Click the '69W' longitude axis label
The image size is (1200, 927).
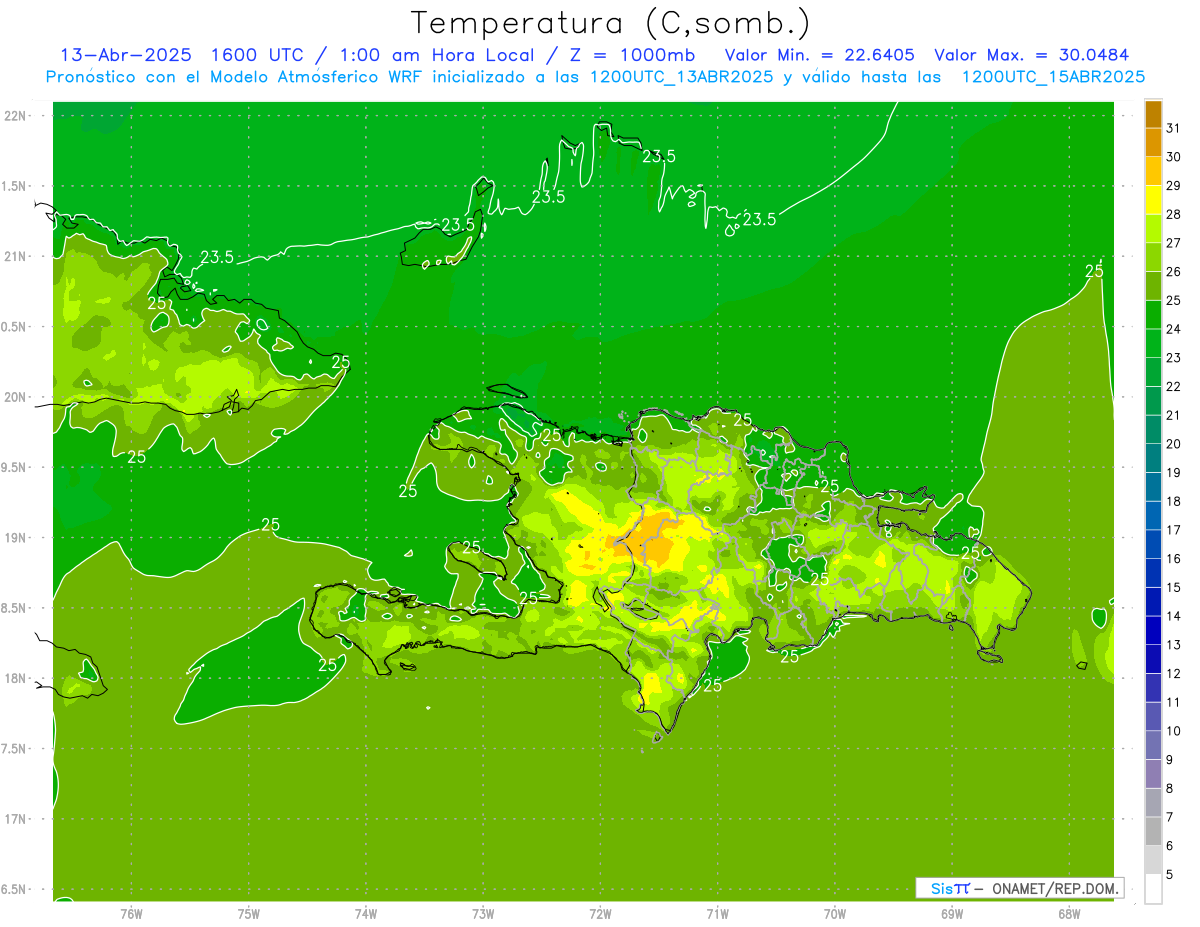coord(952,914)
